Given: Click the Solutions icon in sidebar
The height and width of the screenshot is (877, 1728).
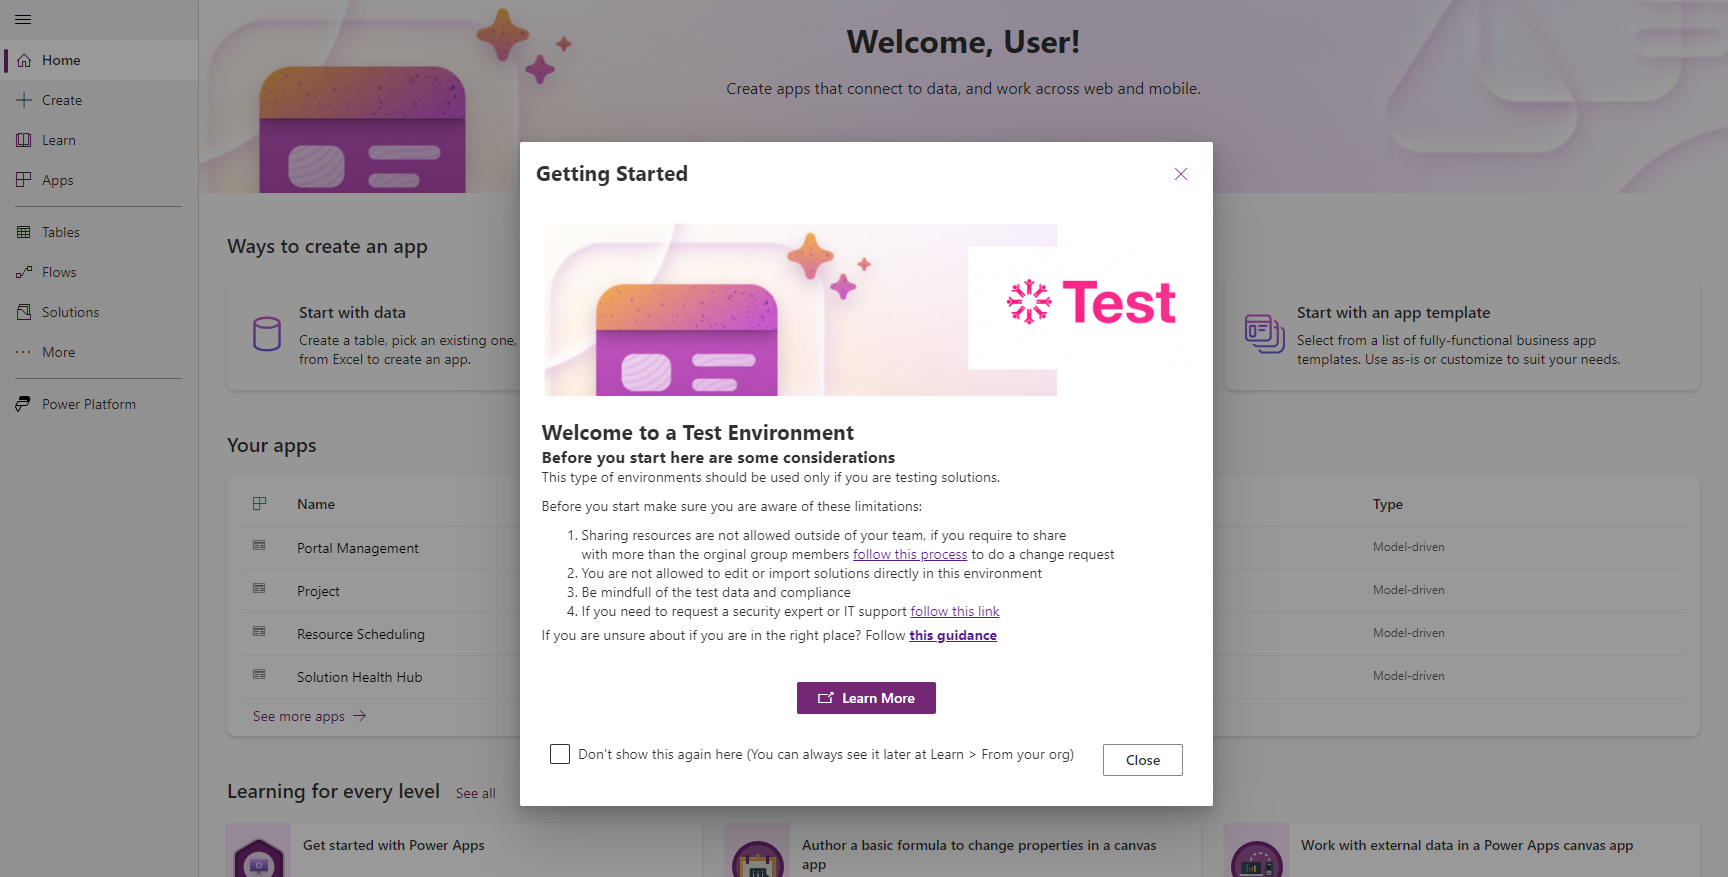Looking at the screenshot, I should point(24,312).
